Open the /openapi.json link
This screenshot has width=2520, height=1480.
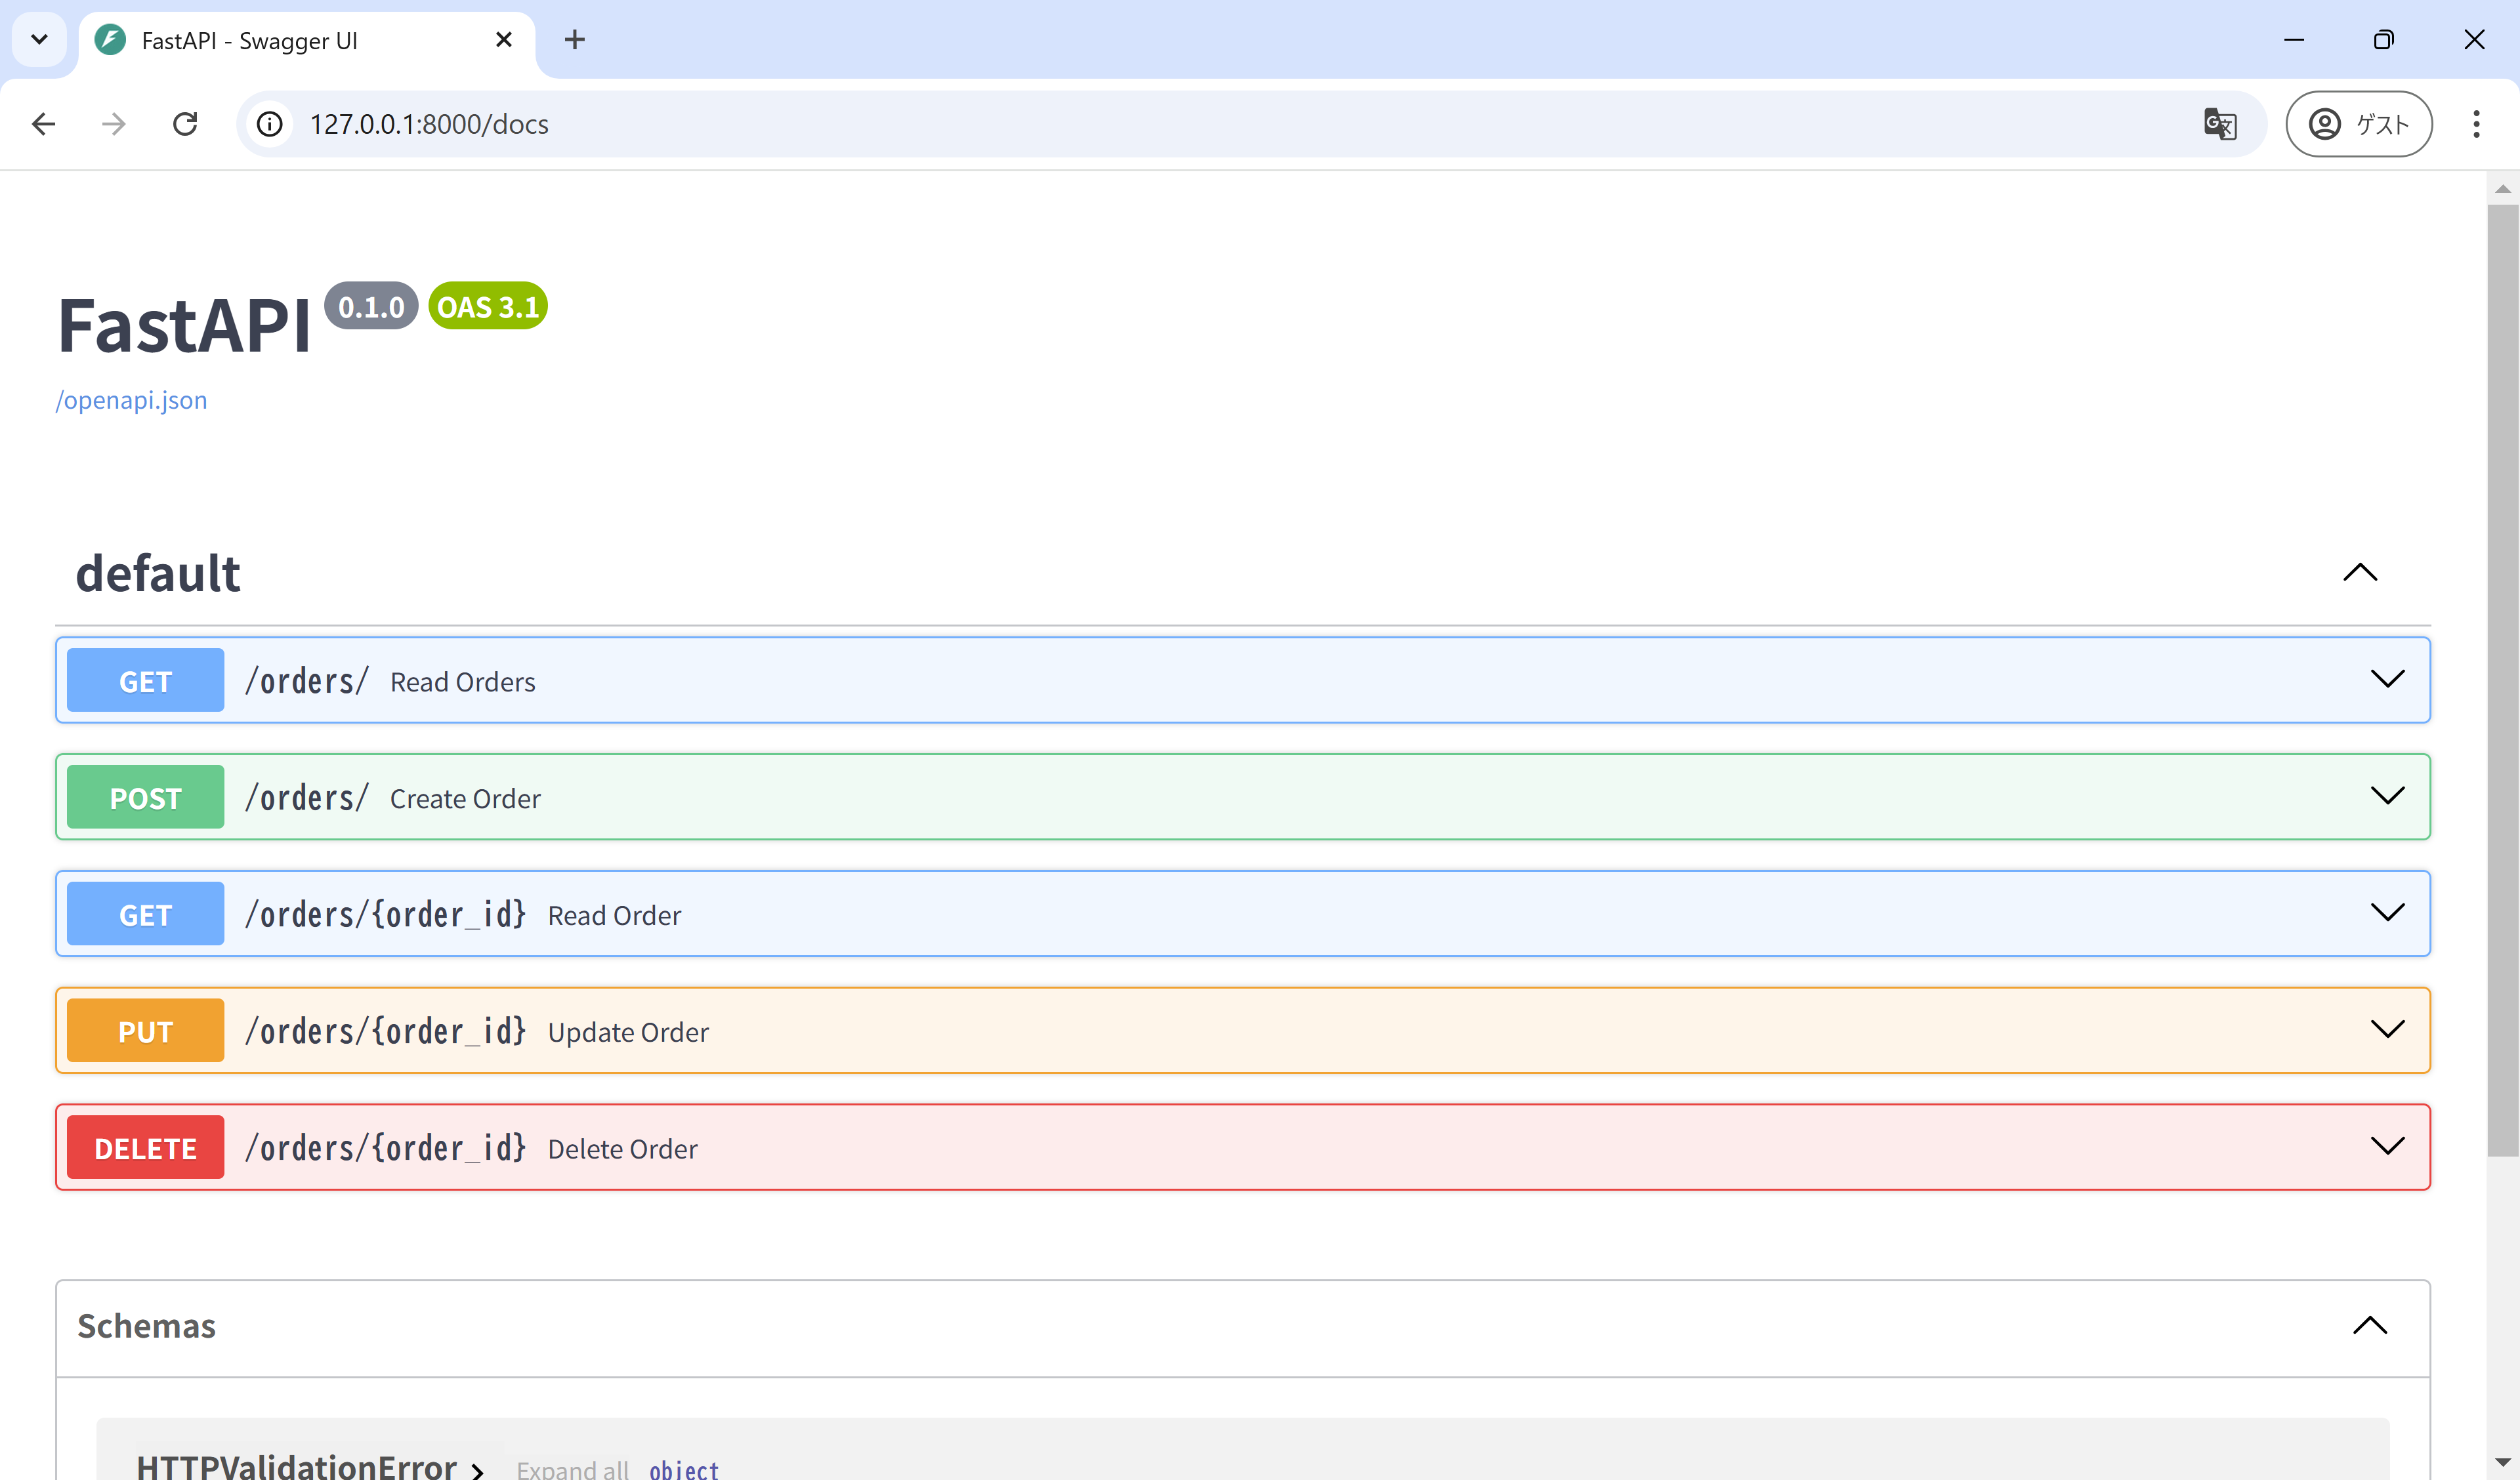(131, 400)
